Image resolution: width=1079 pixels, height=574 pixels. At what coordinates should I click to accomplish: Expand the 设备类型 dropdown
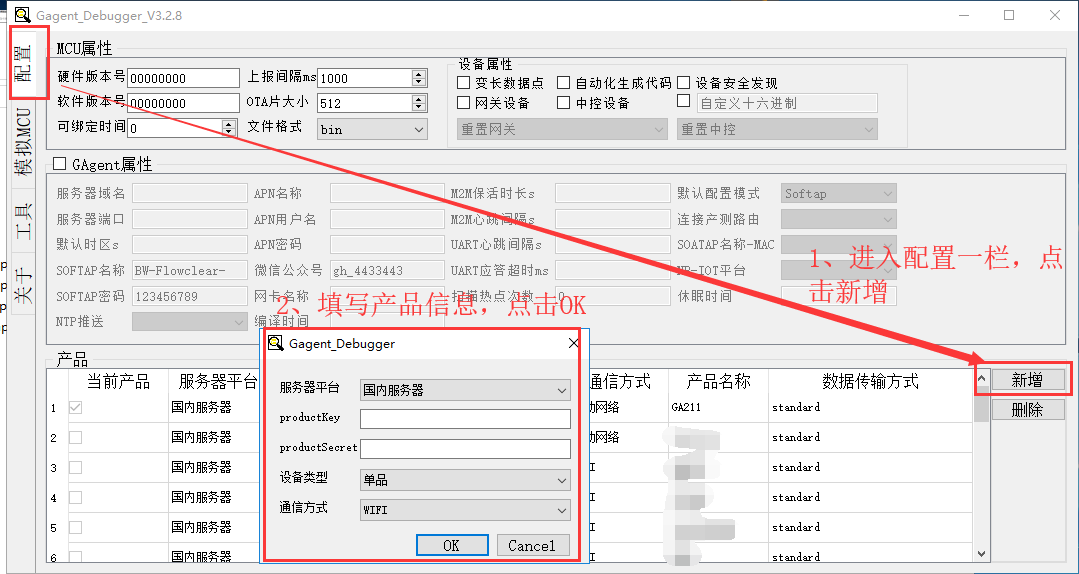[465, 480]
